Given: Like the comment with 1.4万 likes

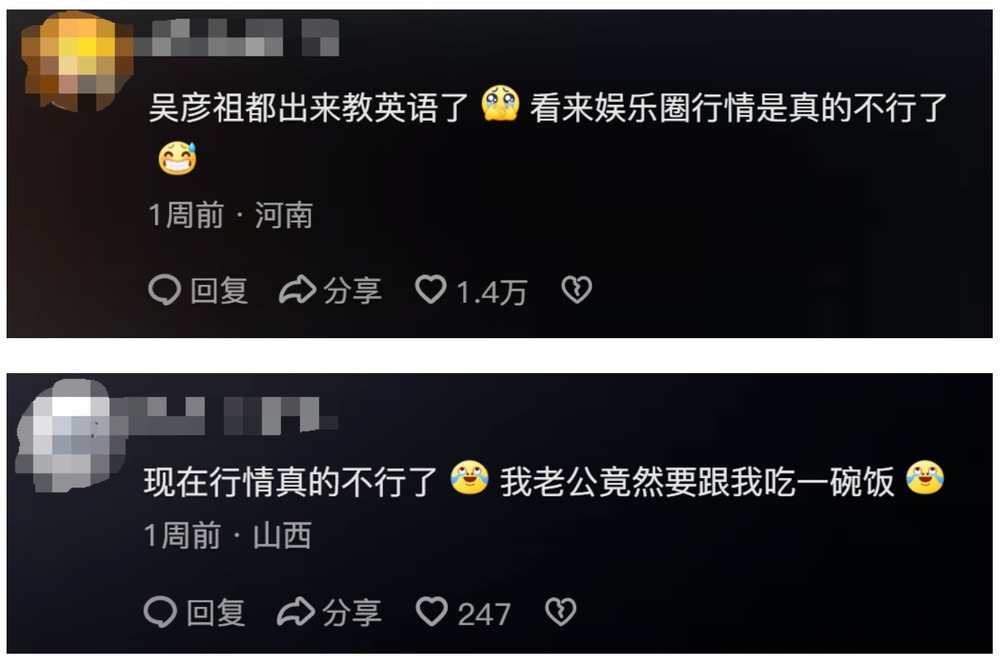Looking at the screenshot, I should (431, 289).
